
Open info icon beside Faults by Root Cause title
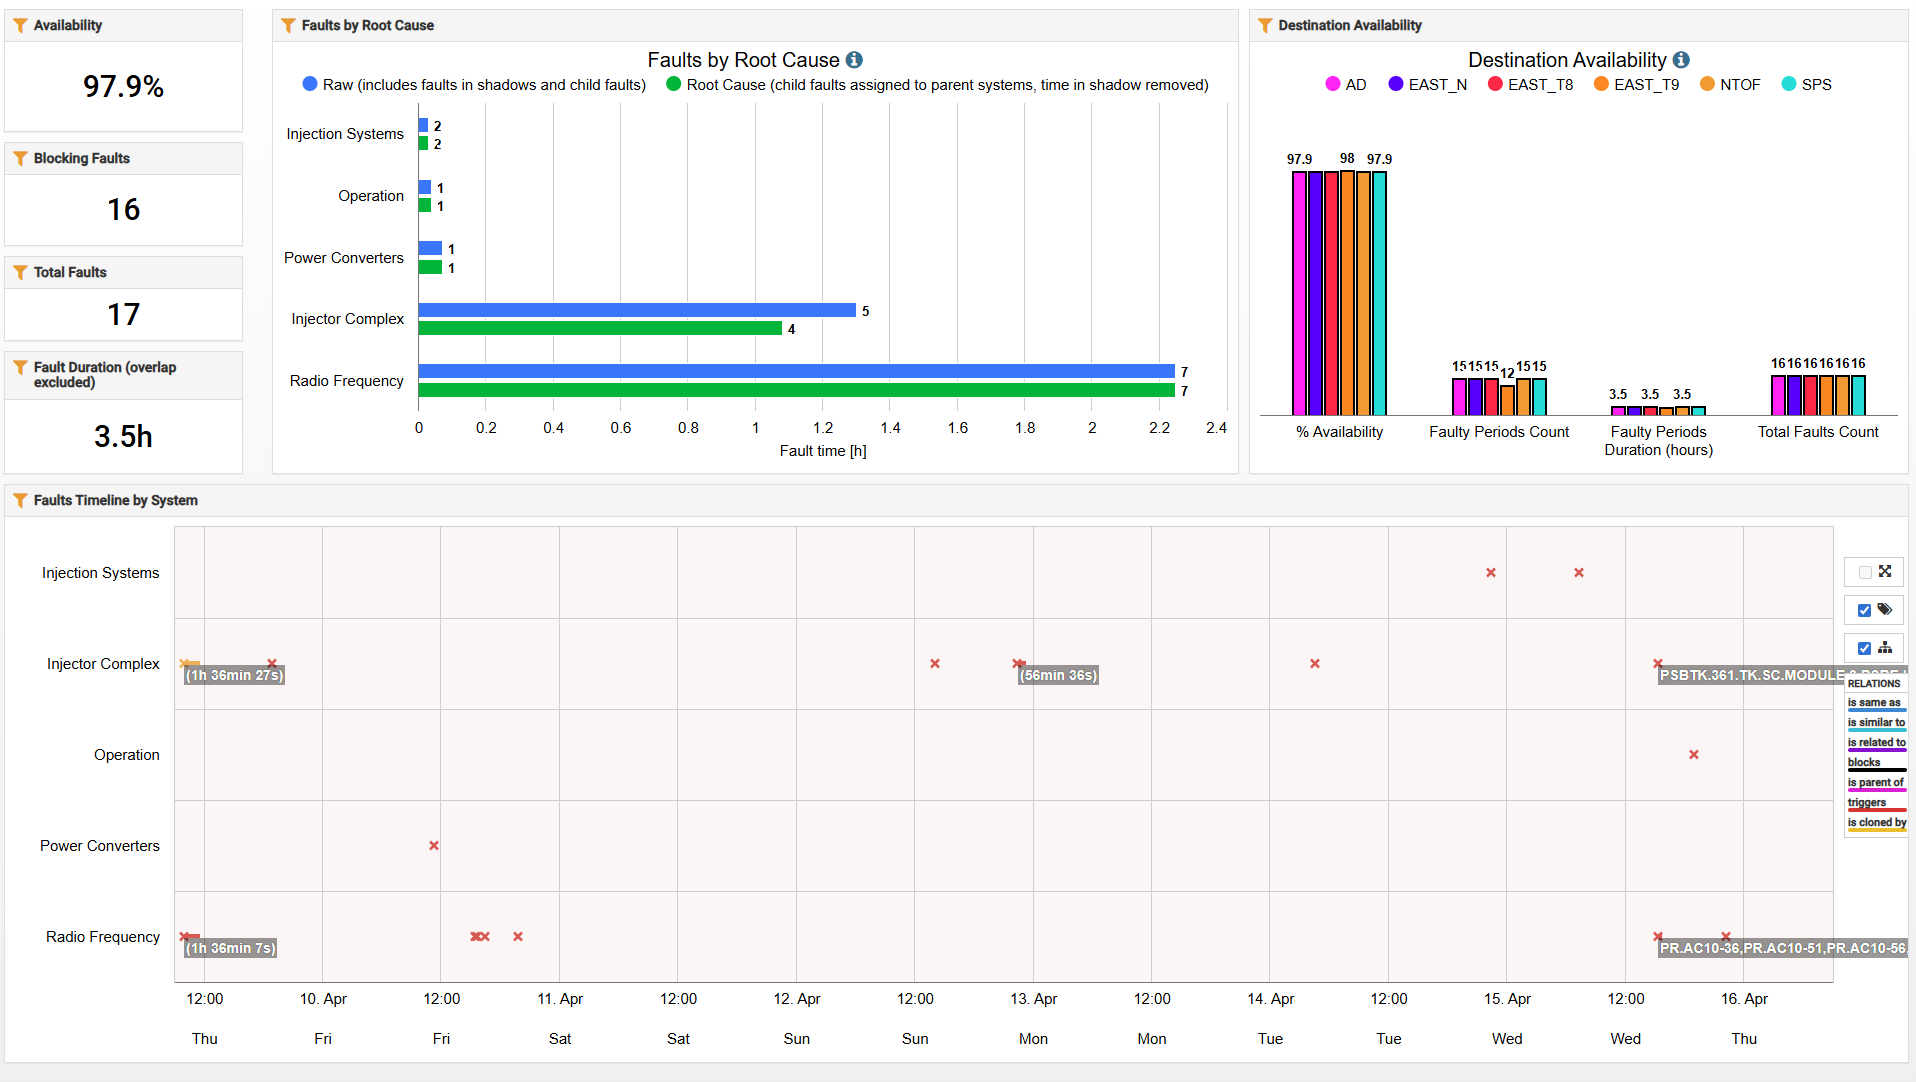click(854, 60)
